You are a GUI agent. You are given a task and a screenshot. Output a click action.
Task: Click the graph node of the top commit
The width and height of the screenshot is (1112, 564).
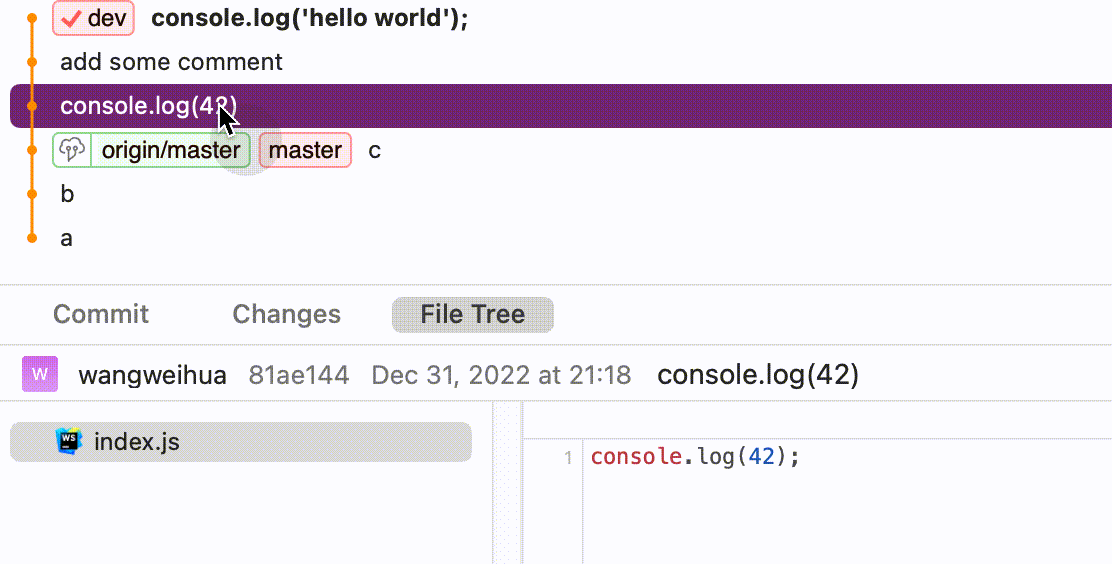32,18
